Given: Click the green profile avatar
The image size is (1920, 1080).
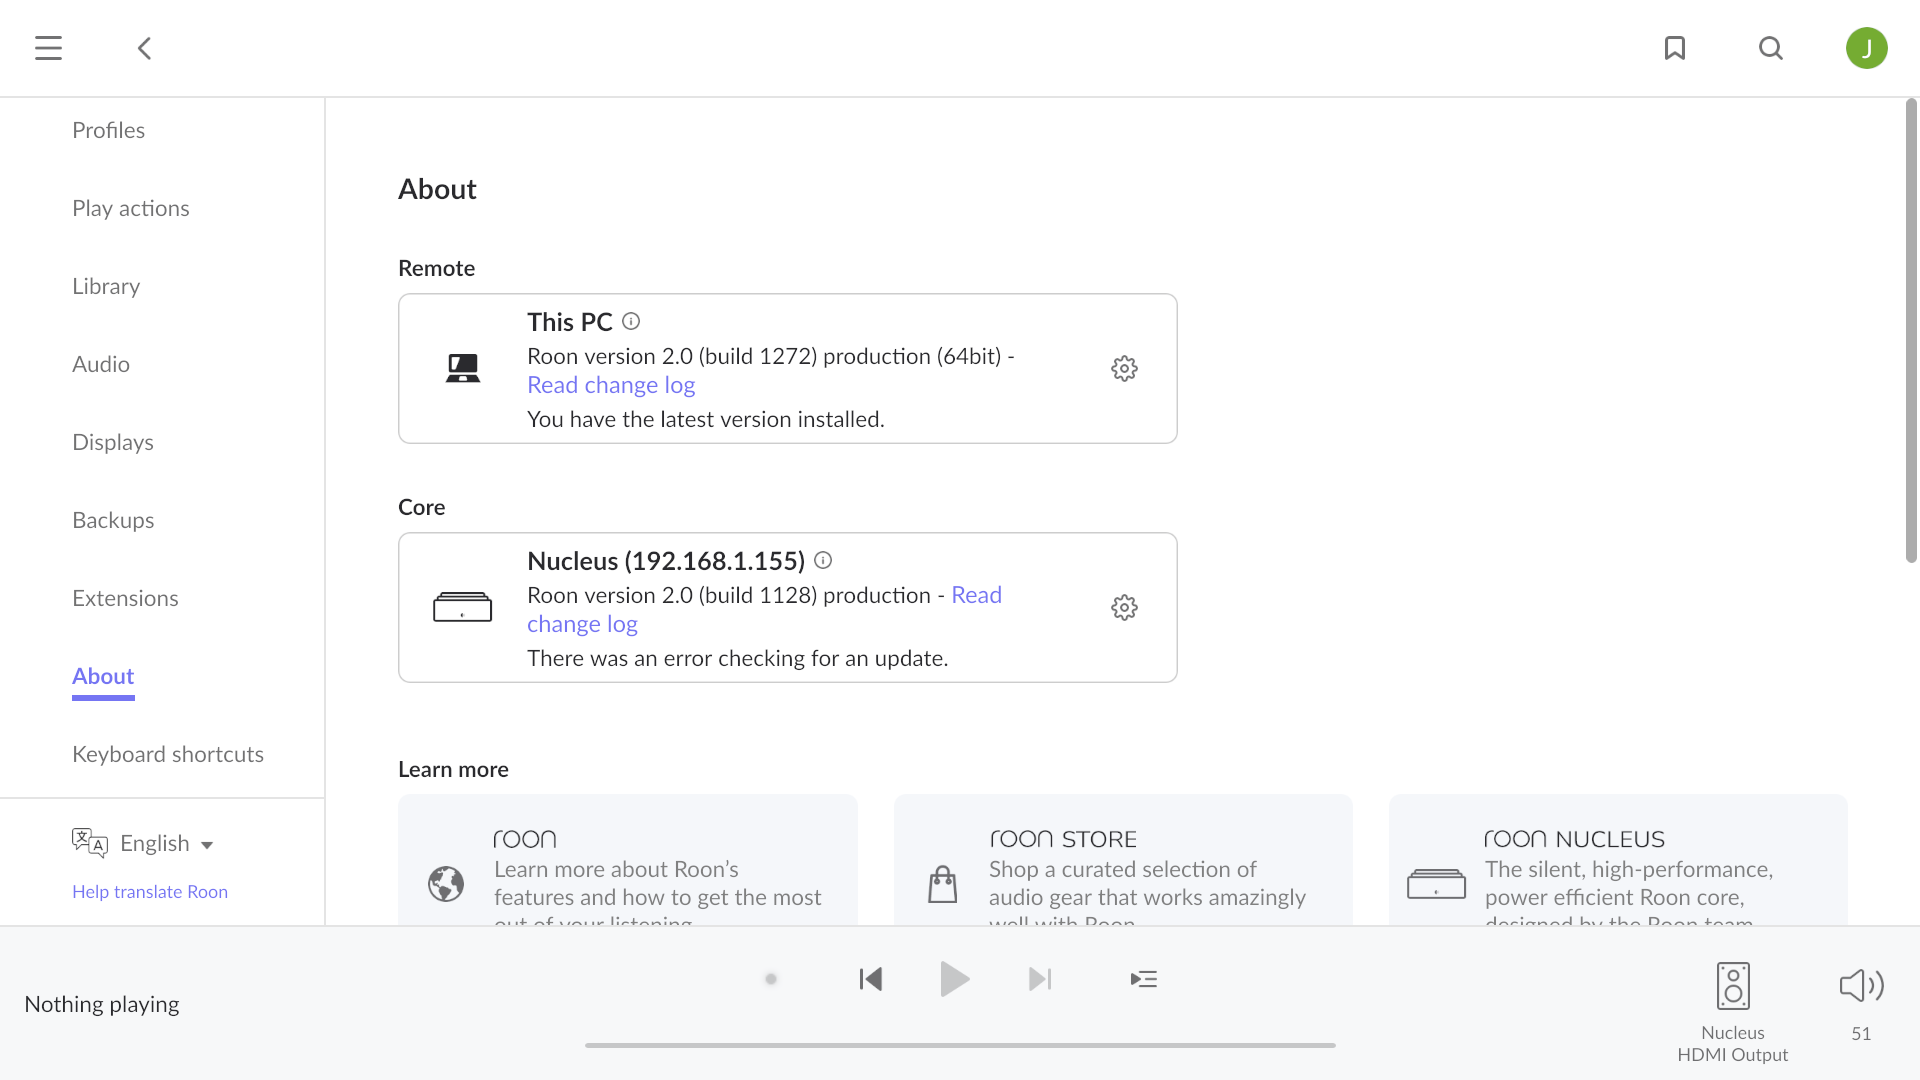Looking at the screenshot, I should click(x=1867, y=47).
